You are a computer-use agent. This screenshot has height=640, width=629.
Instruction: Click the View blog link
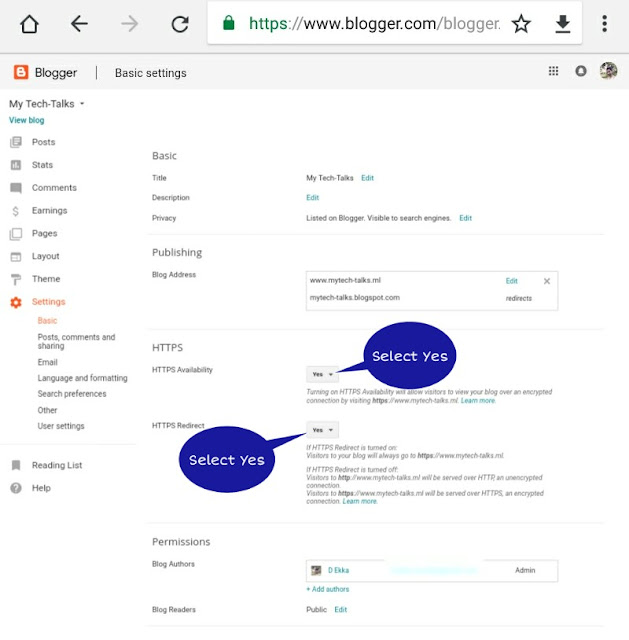tap(26, 120)
